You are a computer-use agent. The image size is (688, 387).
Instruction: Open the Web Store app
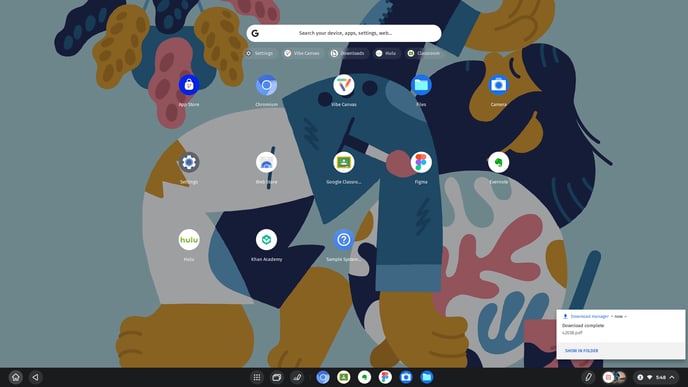tap(266, 162)
